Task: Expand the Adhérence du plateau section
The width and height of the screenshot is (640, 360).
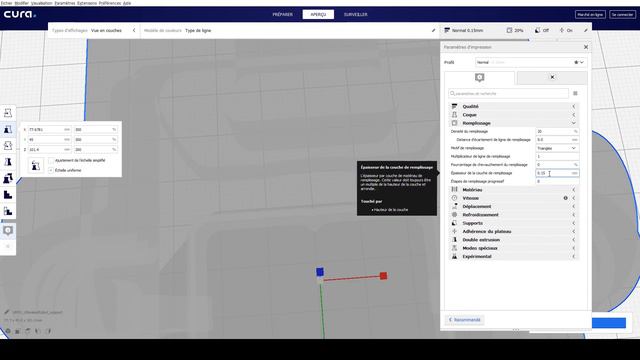Action: tap(513, 231)
